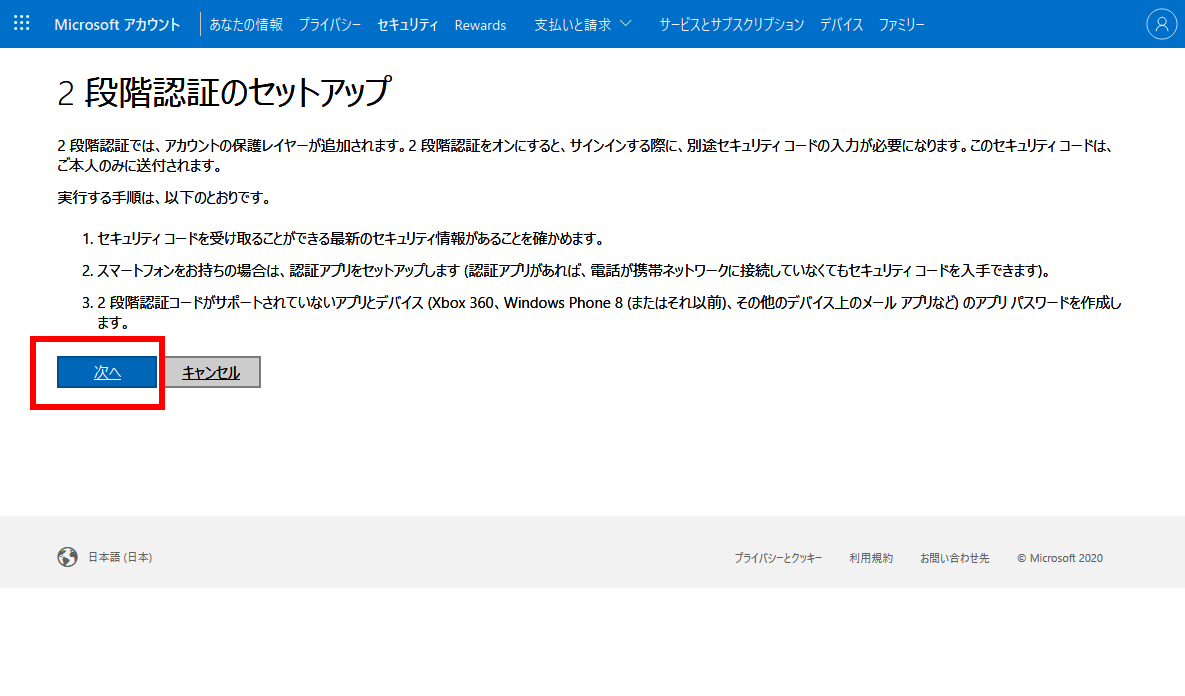Click お問い合わせ先 in the footer
Screen dimensions: 1185x696
click(x=954, y=558)
